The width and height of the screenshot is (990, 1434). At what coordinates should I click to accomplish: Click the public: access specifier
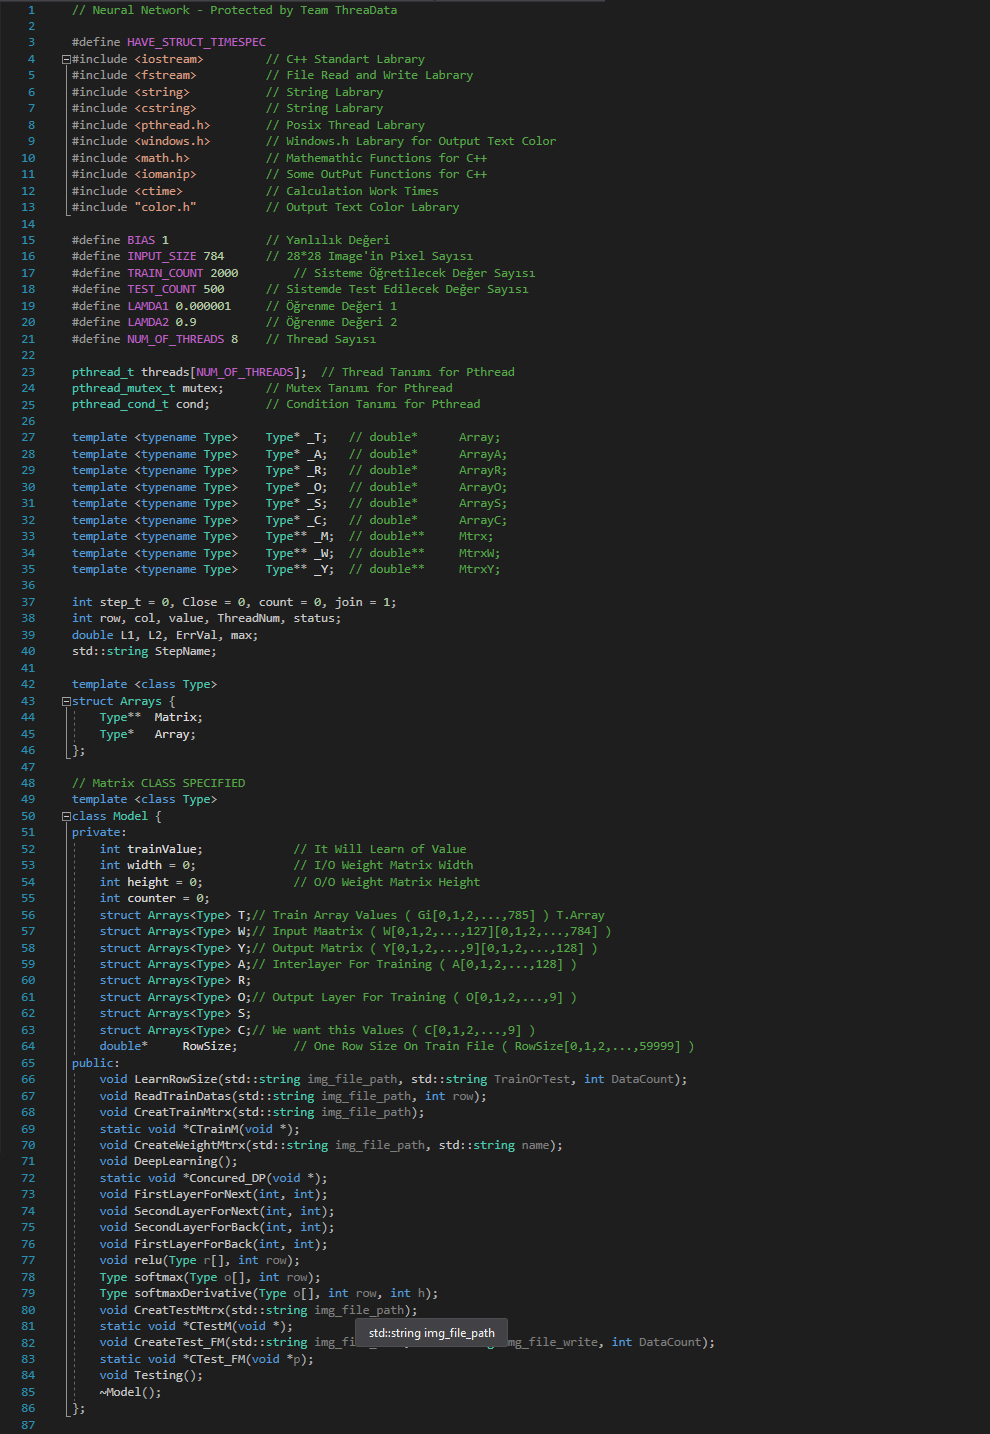[x=95, y=1063]
